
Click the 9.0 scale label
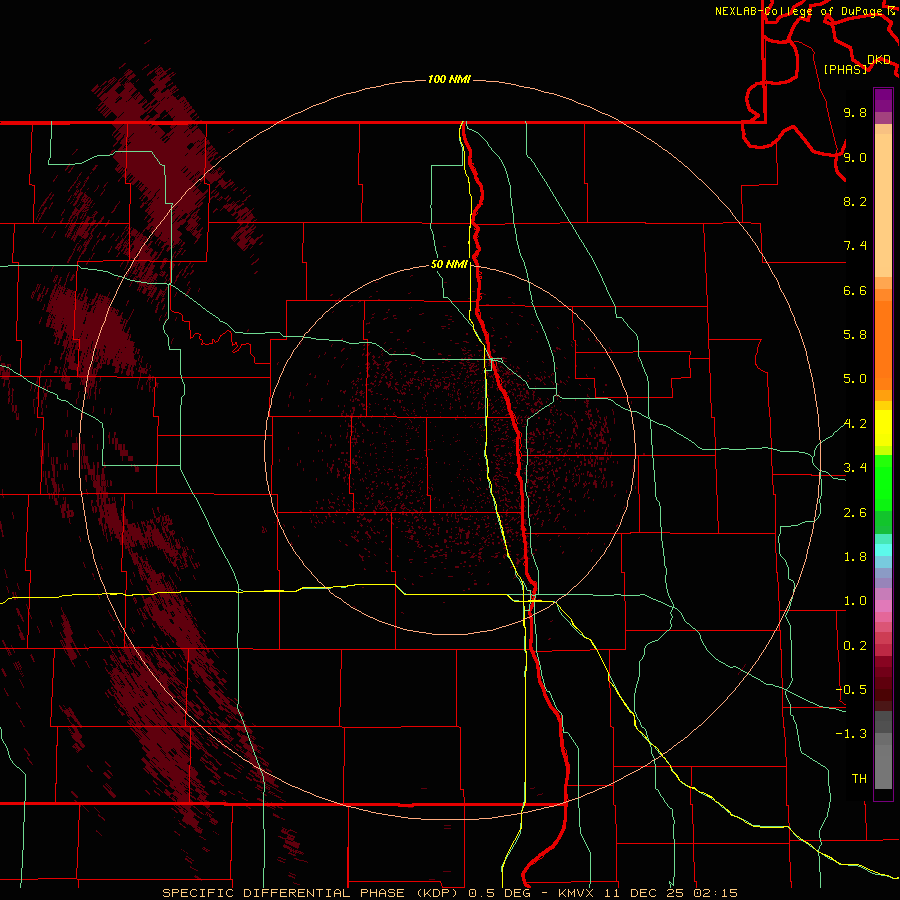point(855,157)
